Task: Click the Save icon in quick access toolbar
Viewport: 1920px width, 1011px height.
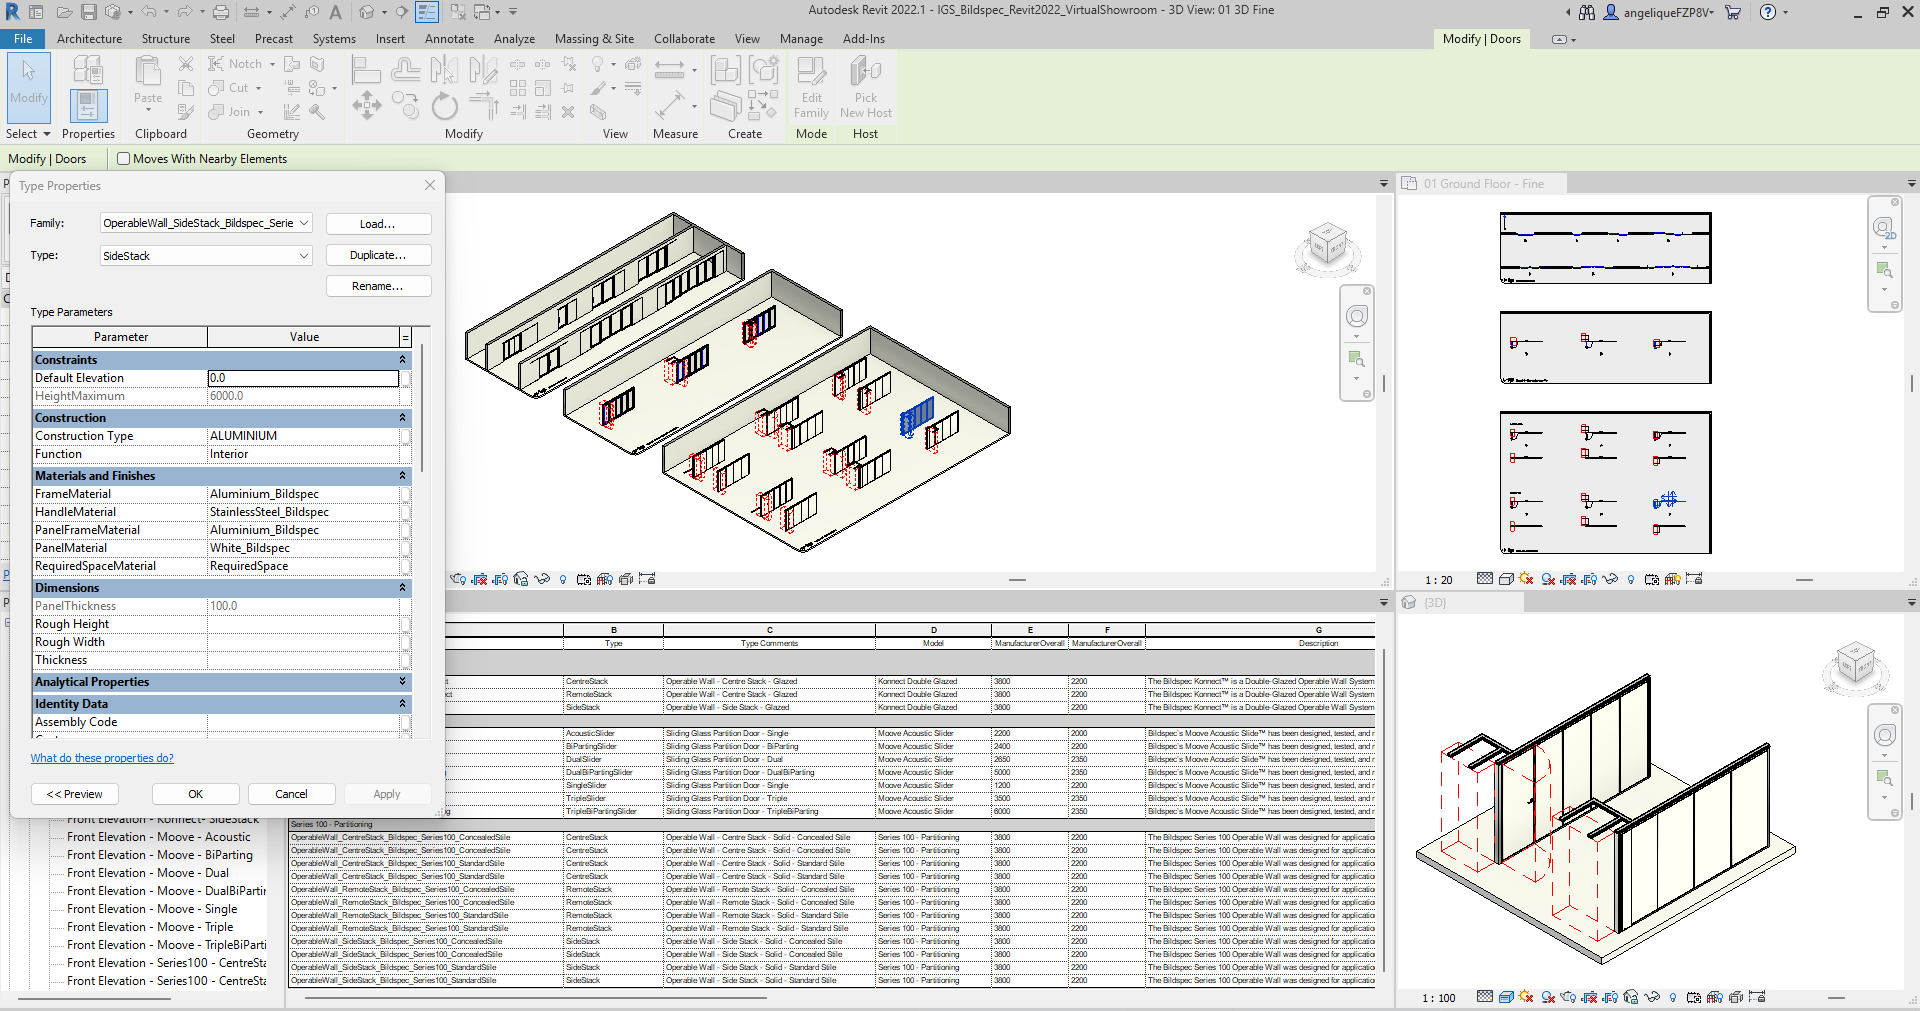Action: (x=89, y=12)
